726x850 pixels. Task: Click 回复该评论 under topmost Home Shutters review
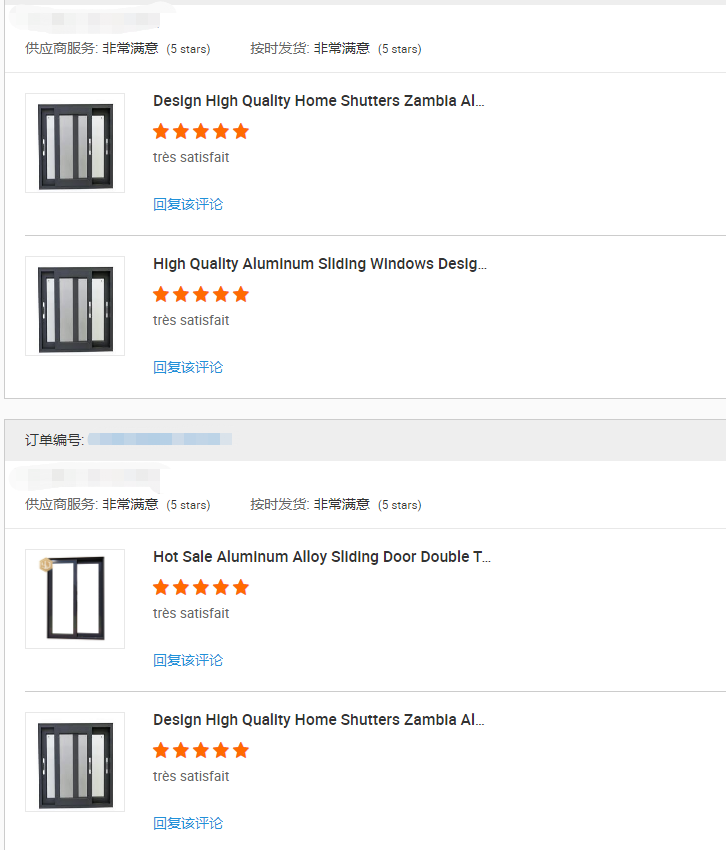pos(188,204)
